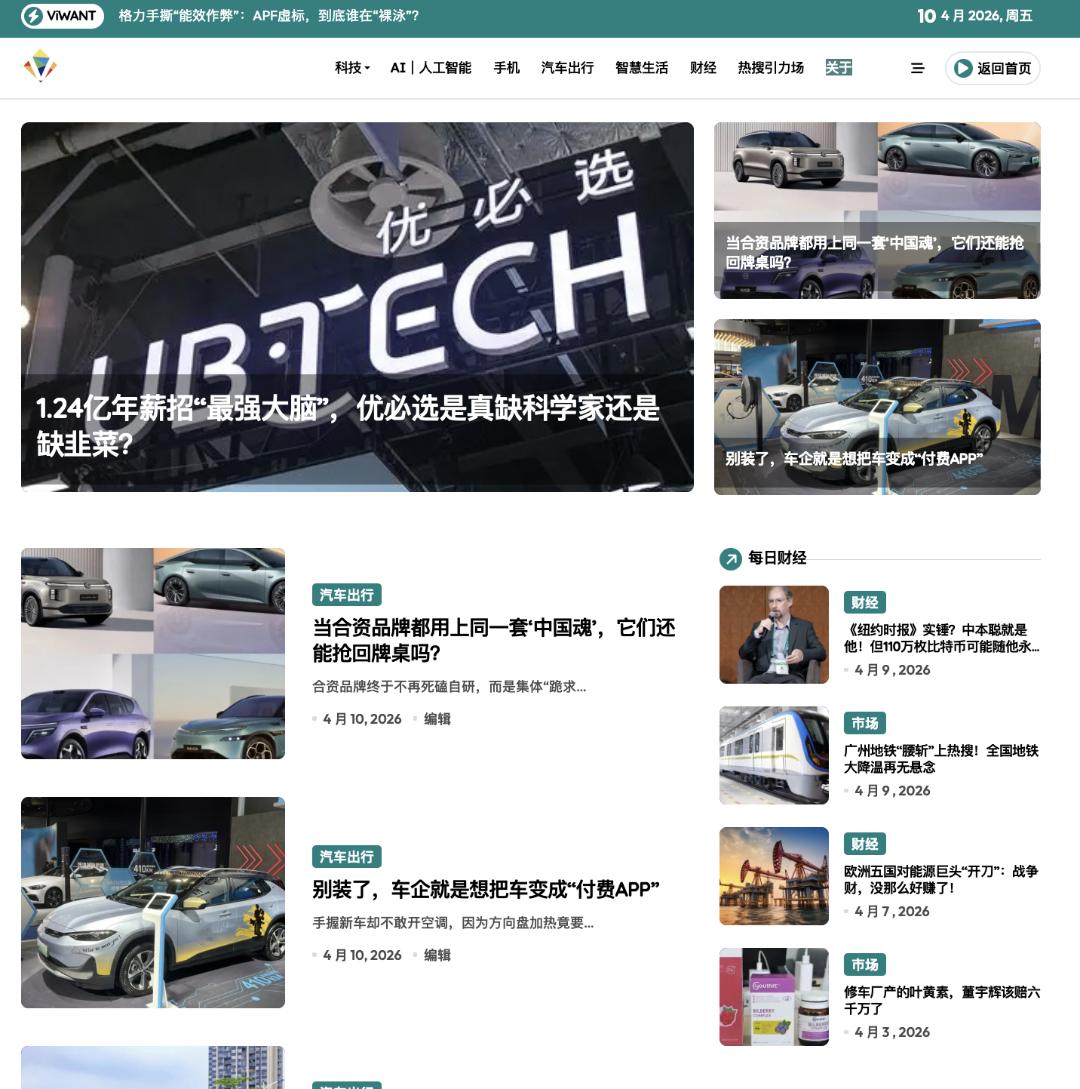Click the 财经 tag above 纽约时报 article

click(x=864, y=602)
